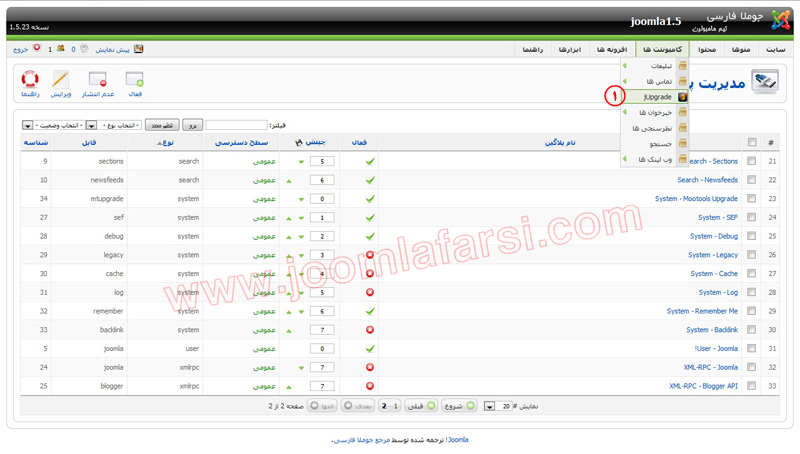
Task: Open Help via the lifebuoy icon
Action: click(30, 80)
